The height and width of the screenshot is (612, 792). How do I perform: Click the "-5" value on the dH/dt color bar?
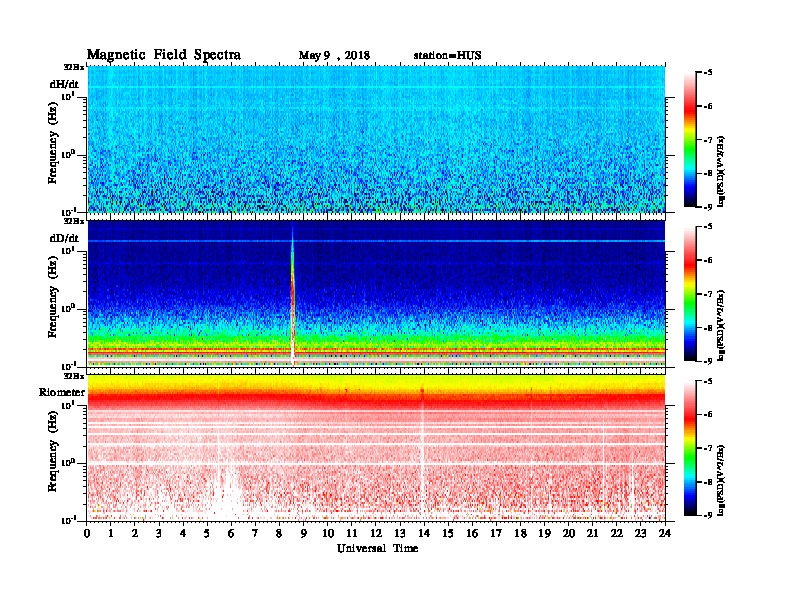pyautogui.click(x=708, y=72)
